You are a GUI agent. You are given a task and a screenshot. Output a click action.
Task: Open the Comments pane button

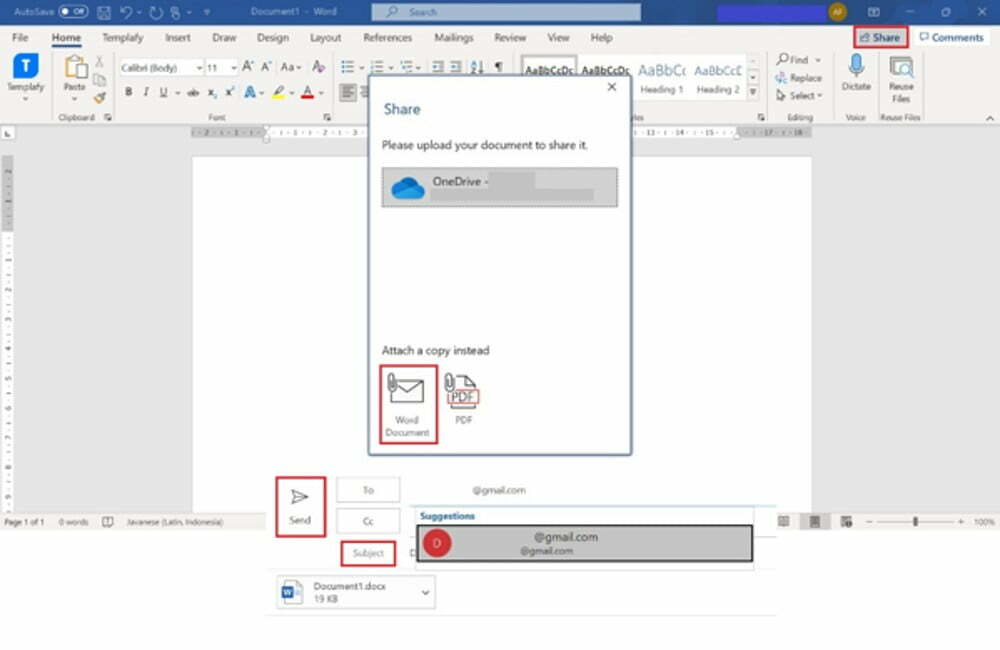(x=951, y=37)
